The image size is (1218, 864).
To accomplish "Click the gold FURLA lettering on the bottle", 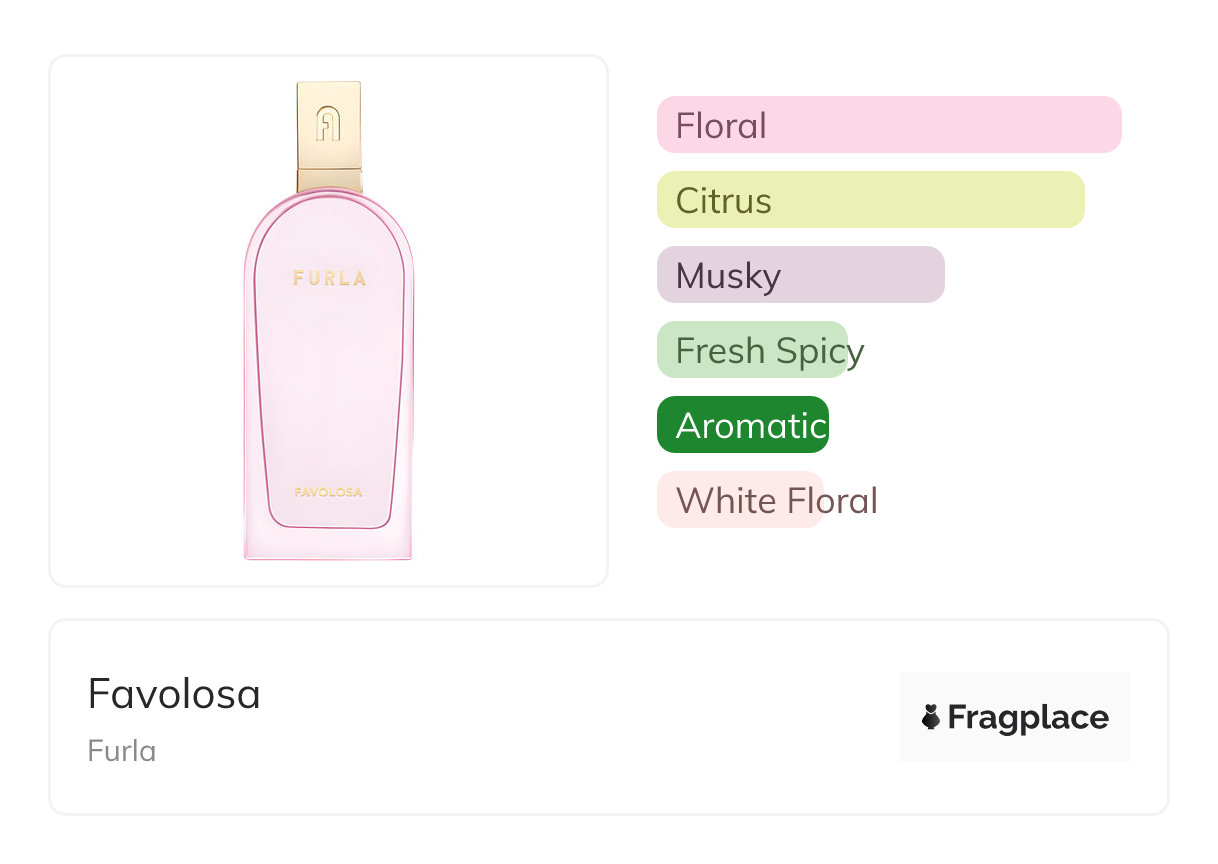I will click(329, 279).
